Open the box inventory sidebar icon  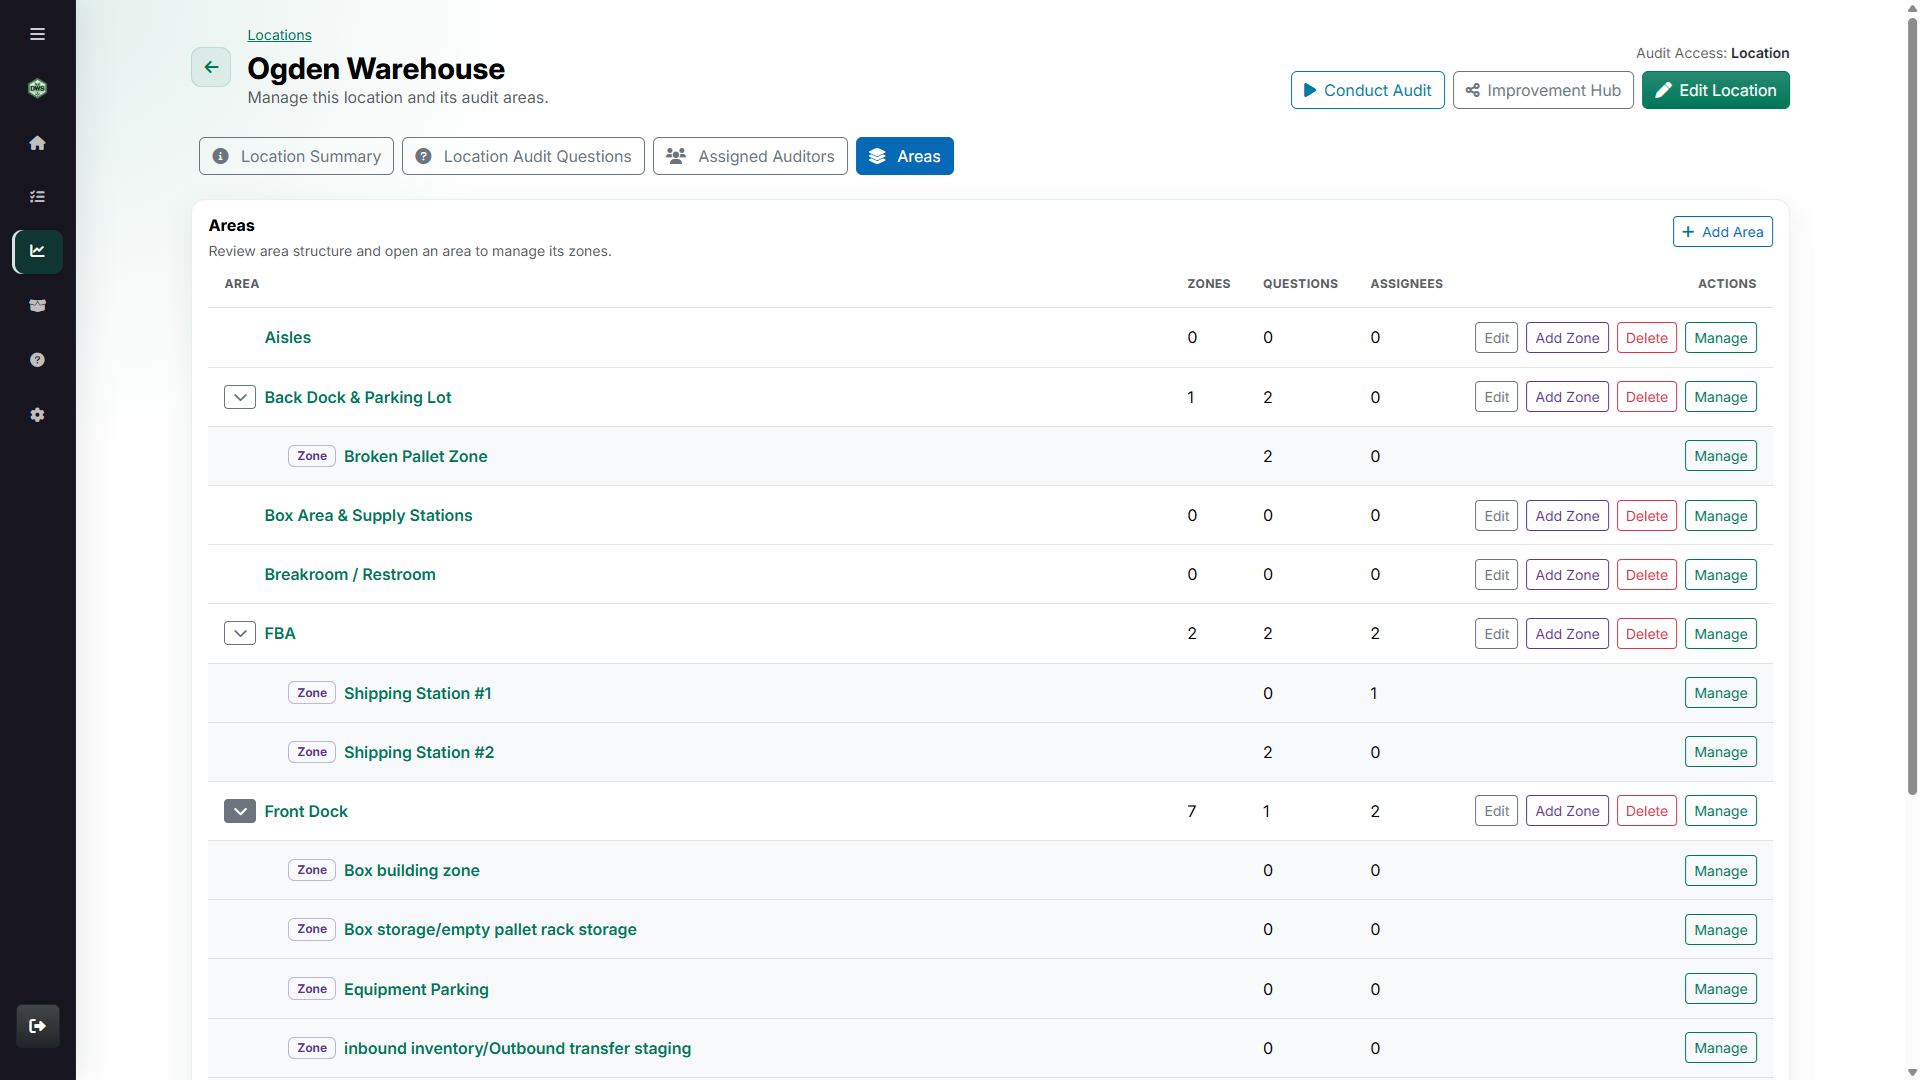pyautogui.click(x=37, y=306)
